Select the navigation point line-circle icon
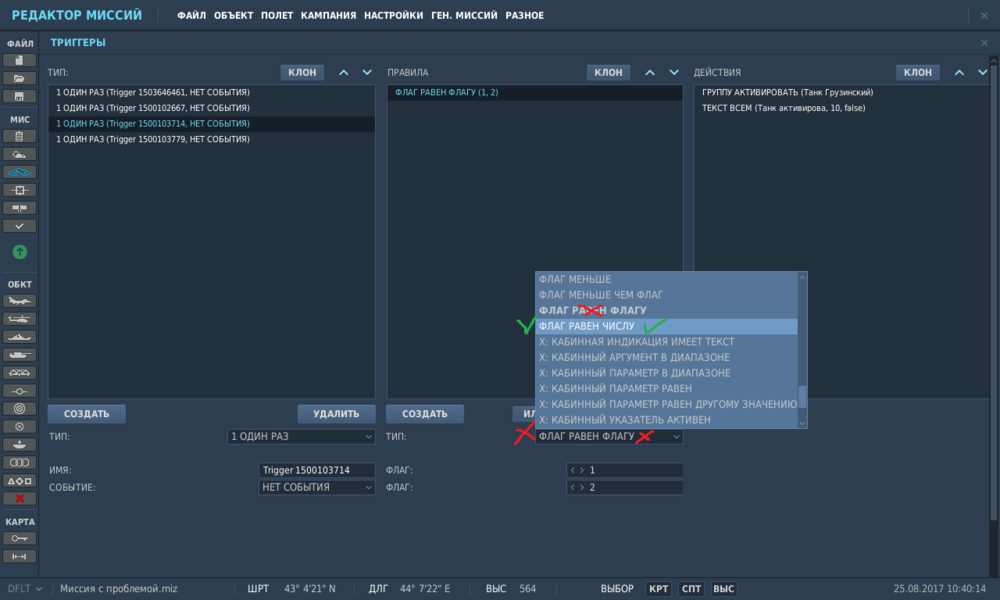 (x=19, y=391)
